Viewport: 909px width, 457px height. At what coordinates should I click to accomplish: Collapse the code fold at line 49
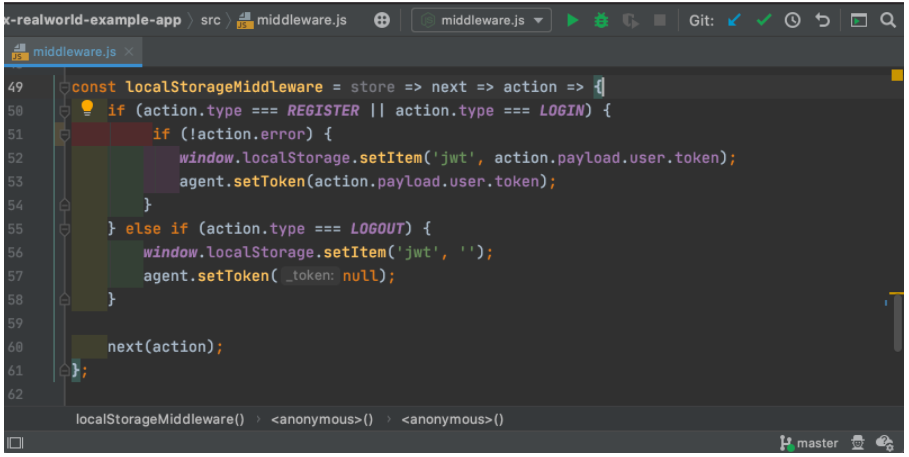point(64,87)
